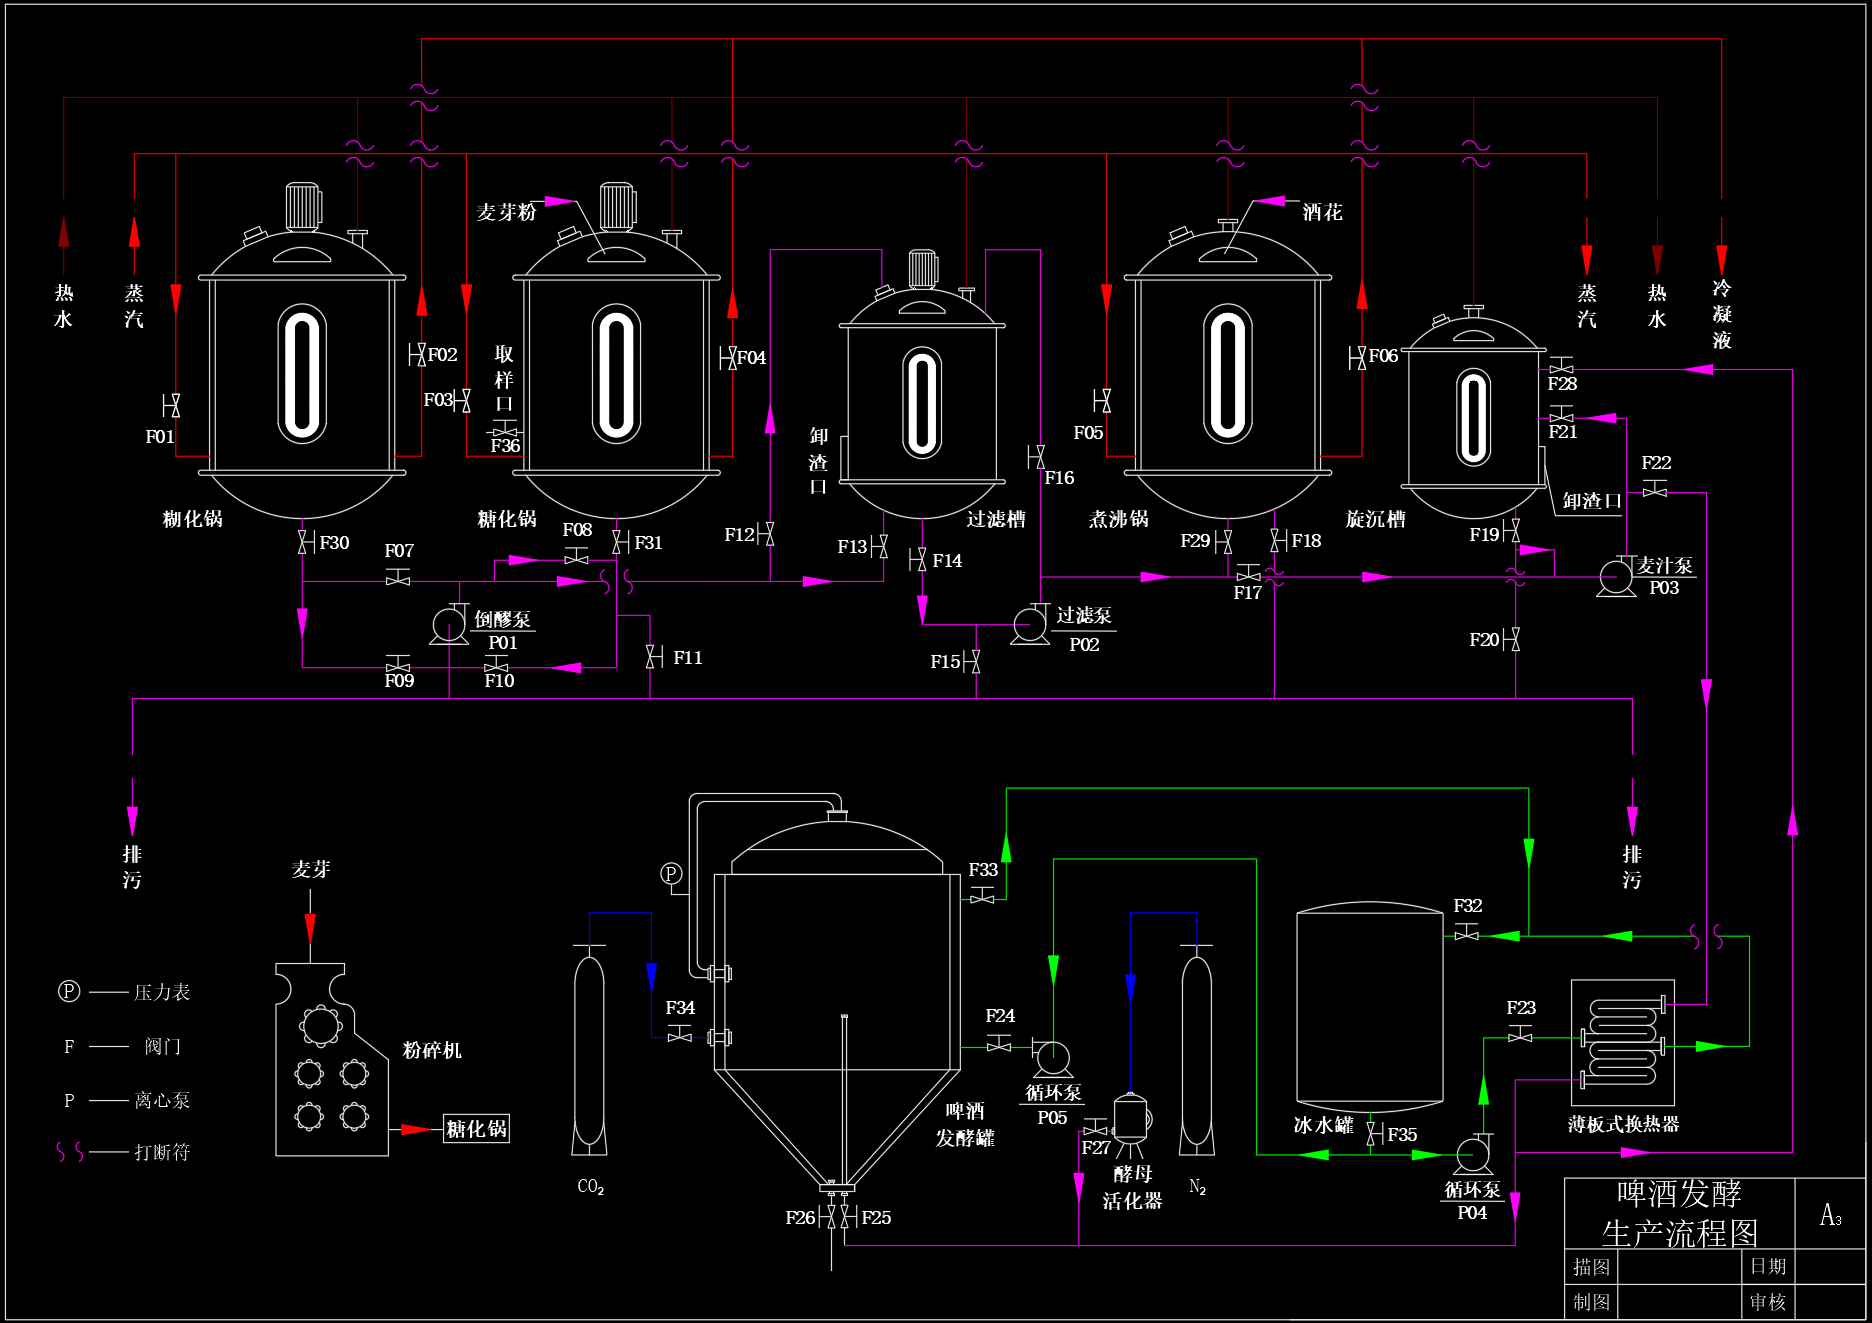
Task: Select valve F30 under the 糊化锅 vessel
Action: coord(306,543)
